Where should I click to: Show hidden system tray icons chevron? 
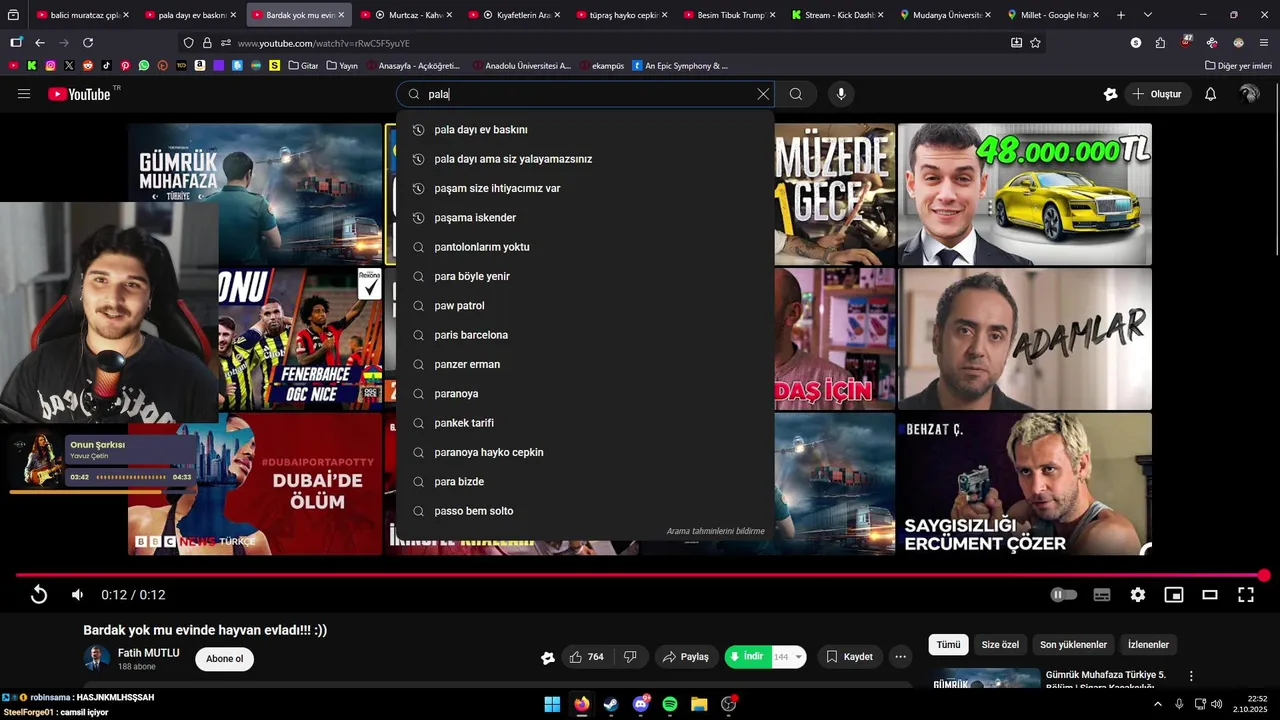tap(1158, 704)
